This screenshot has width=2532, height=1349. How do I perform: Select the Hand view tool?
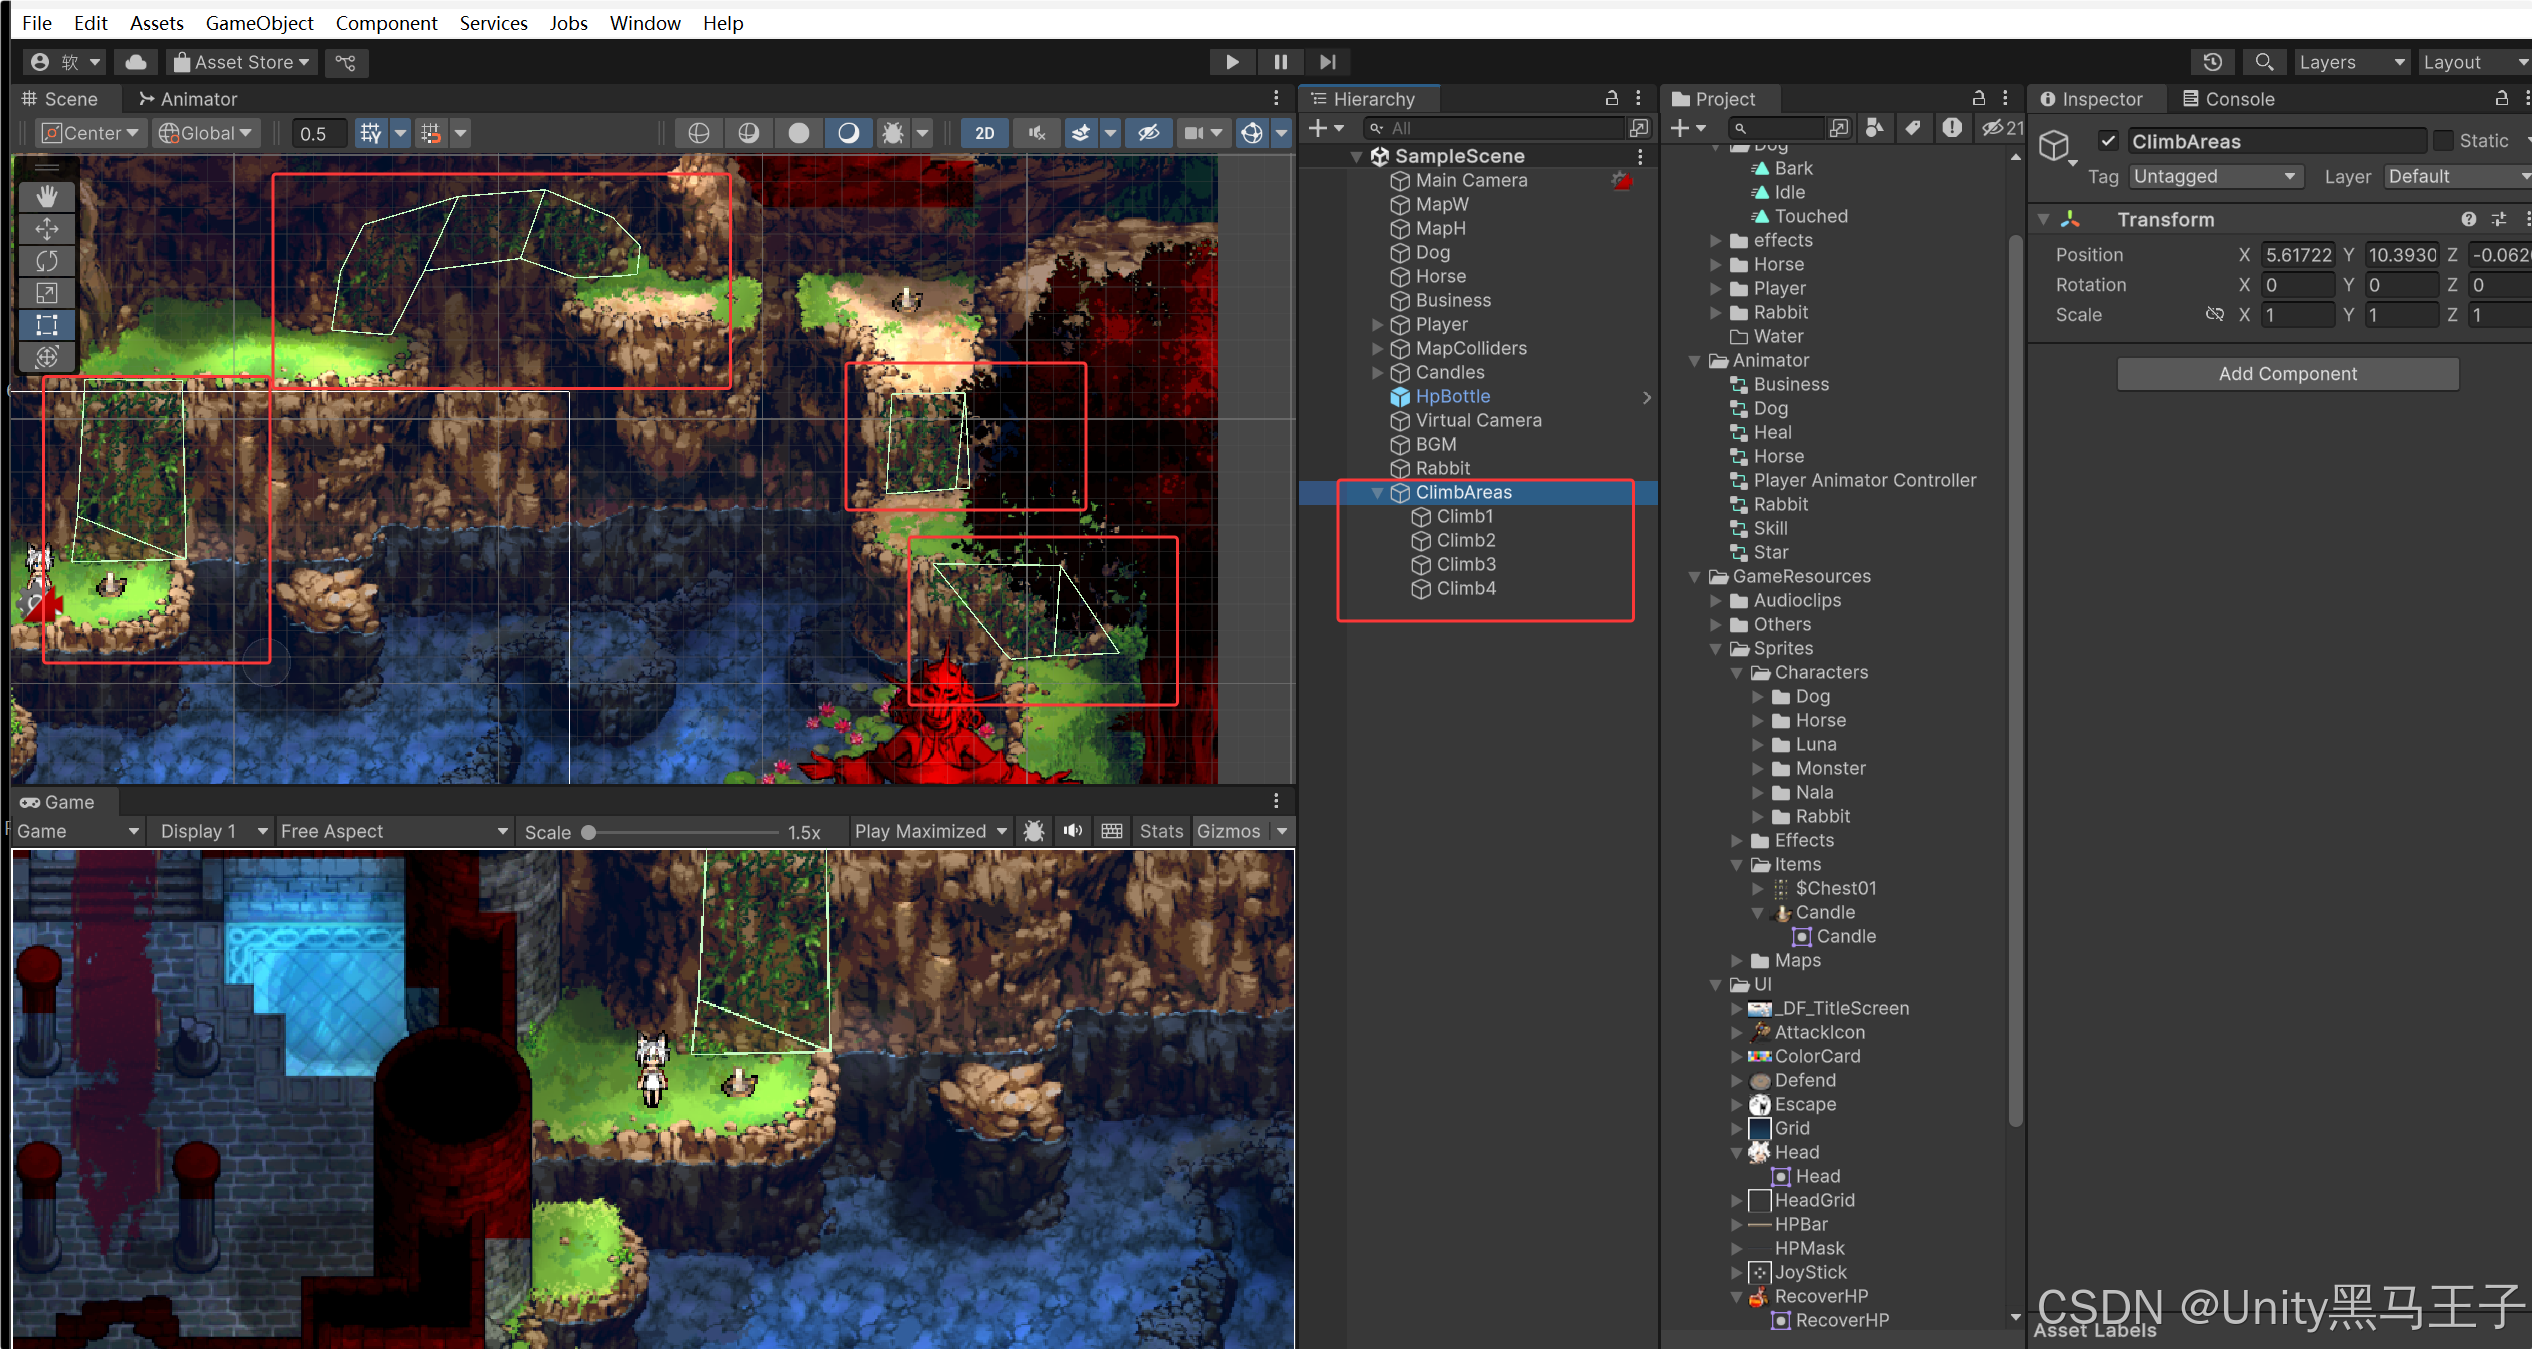[46, 197]
